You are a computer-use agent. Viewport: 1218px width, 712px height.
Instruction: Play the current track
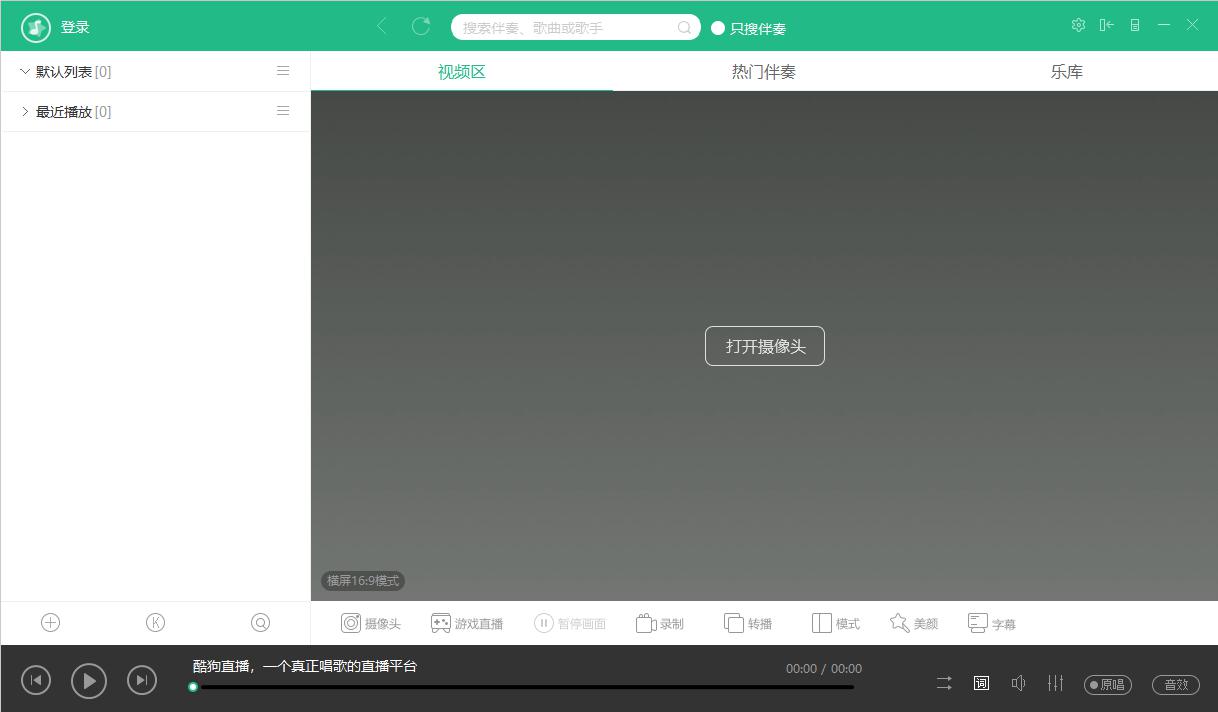pos(89,681)
